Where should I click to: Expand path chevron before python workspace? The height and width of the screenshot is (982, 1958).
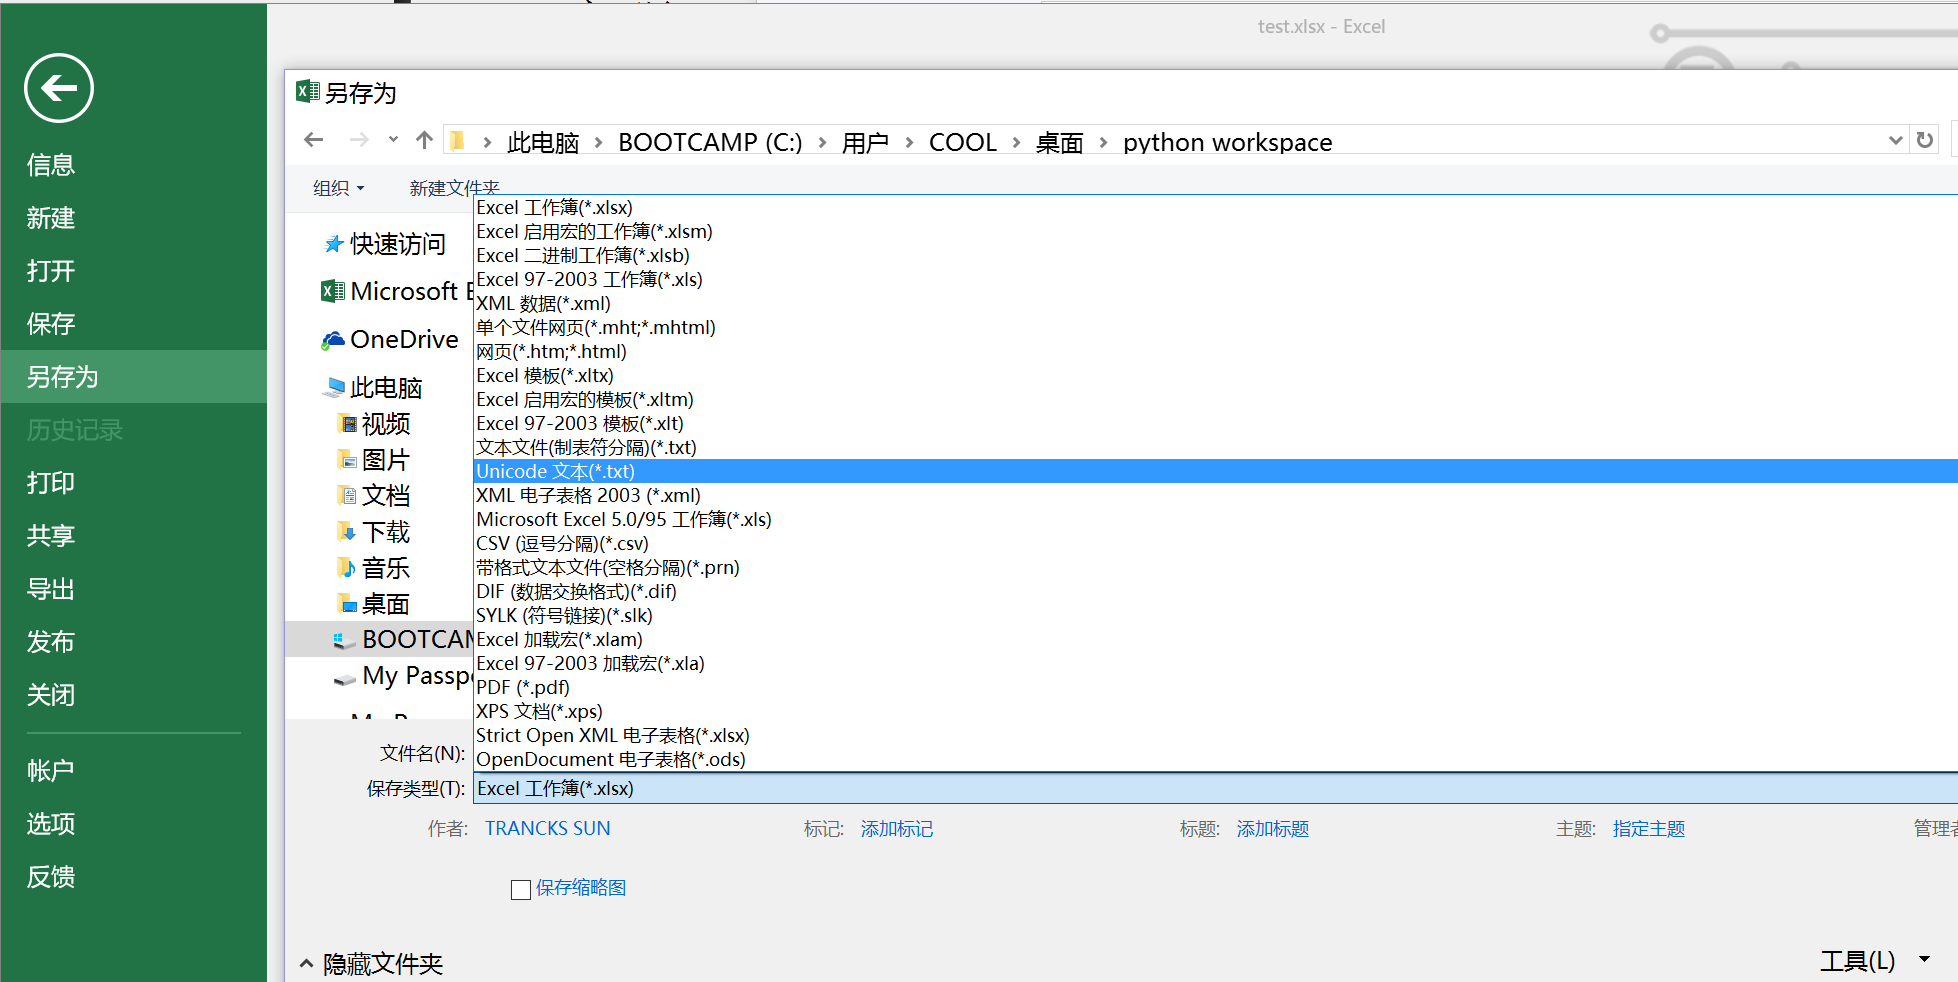tap(1103, 143)
